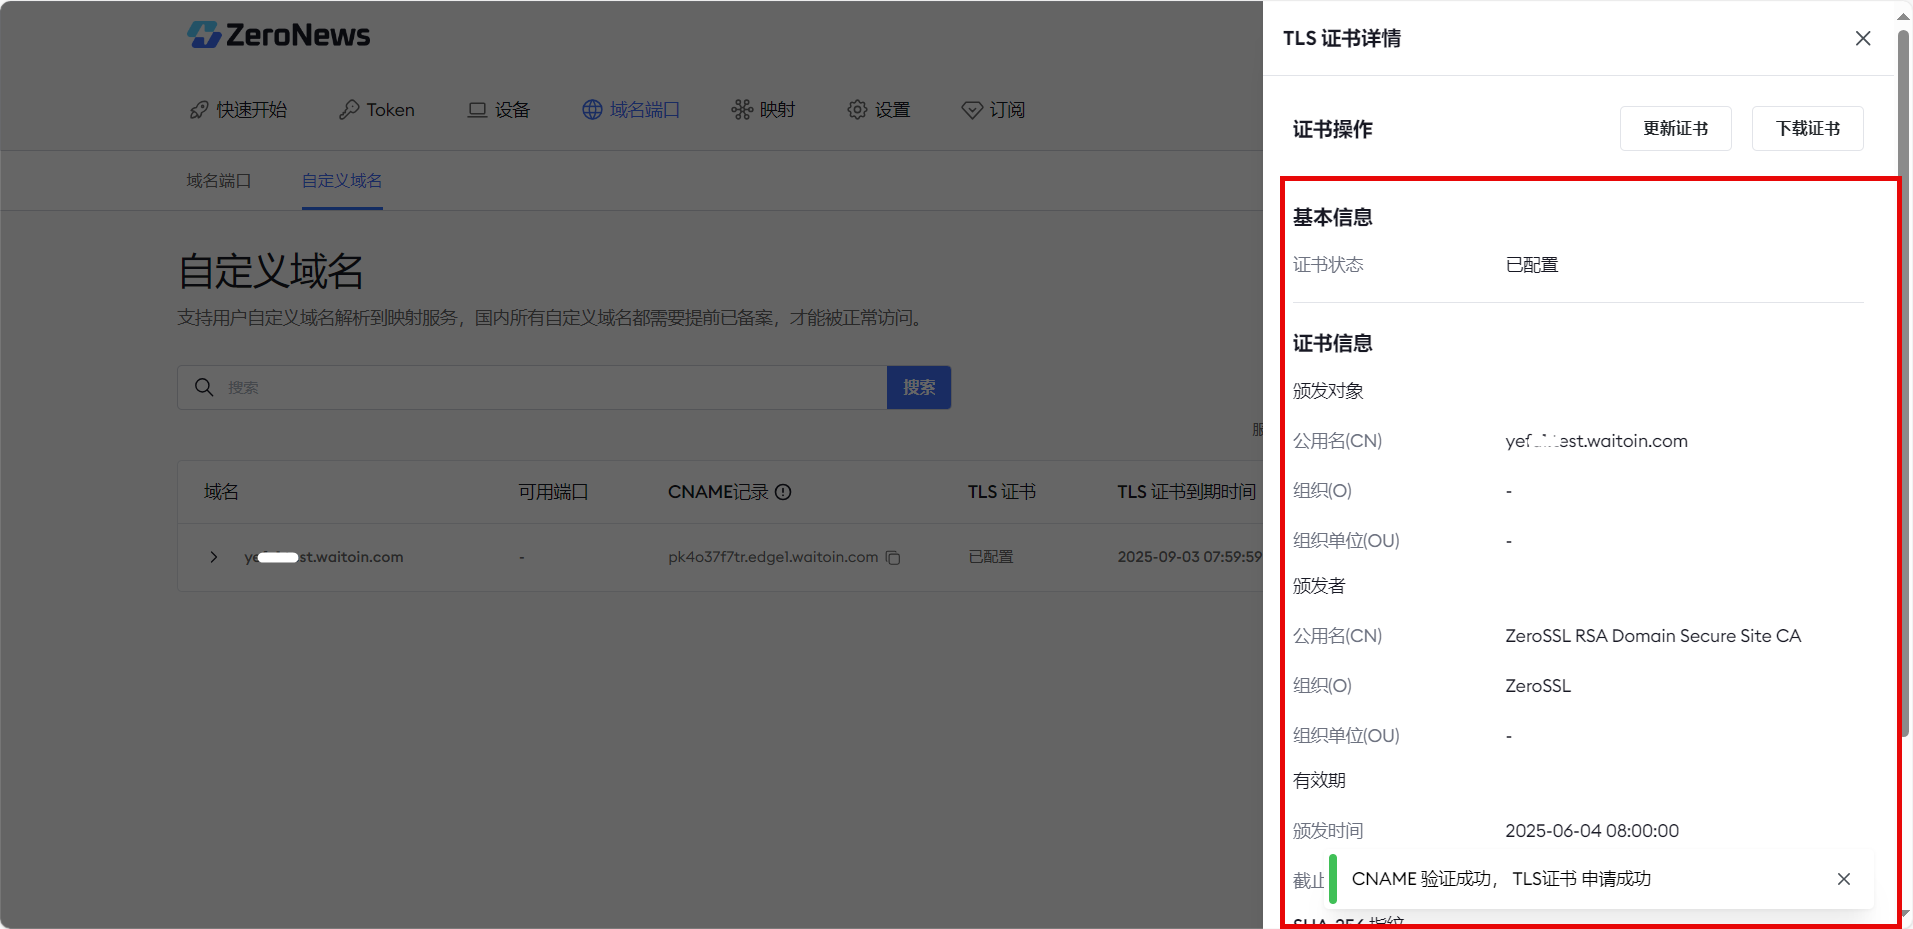Image resolution: width=1913 pixels, height=929 pixels.
Task: Click the 已配置 TLS status in the table
Action: point(991,557)
